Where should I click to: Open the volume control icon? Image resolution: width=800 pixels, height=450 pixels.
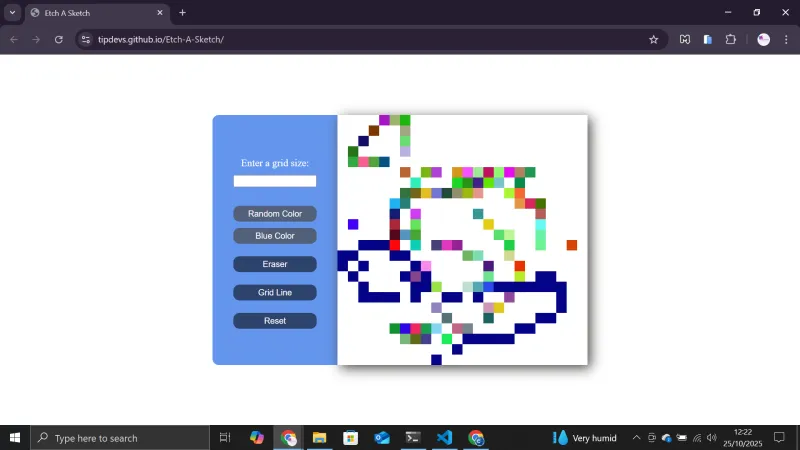712,438
